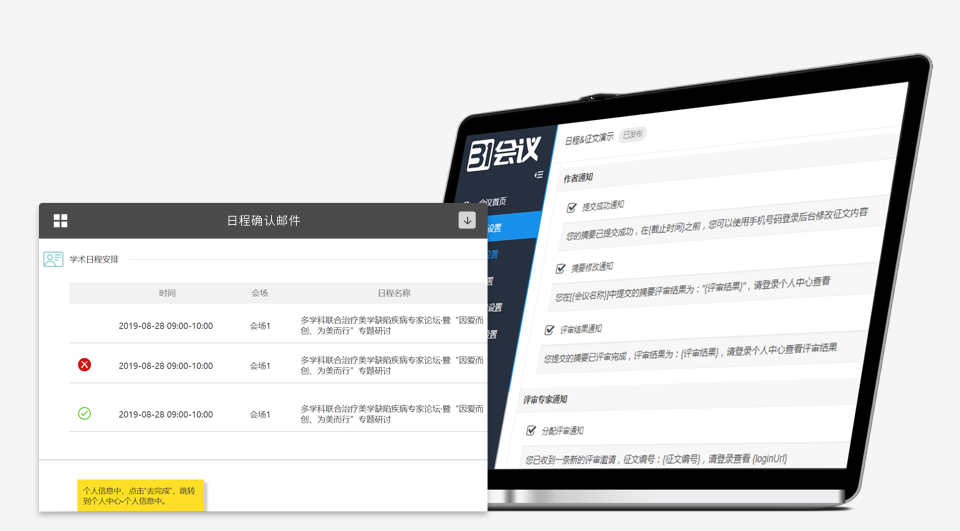Click the green checkmark status icon in the schedule table
Image resolution: width=960 pixels, height=531 pixels.
coord(84,413)
